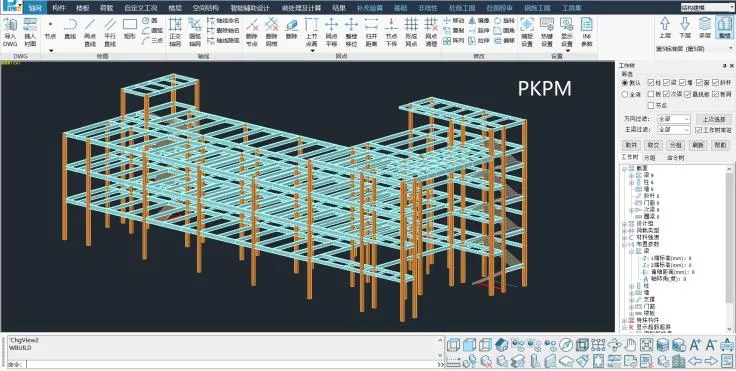This screenshot has height=371, width=736.
Task: Collapse the 布置参数 tree node
Action: click(624, 245)
